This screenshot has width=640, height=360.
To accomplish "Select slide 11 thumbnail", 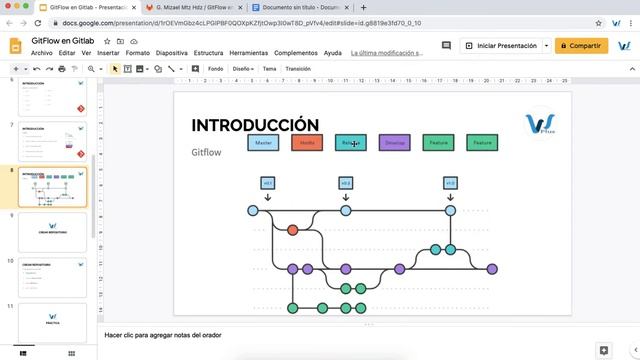I will (x=52, y=322).
